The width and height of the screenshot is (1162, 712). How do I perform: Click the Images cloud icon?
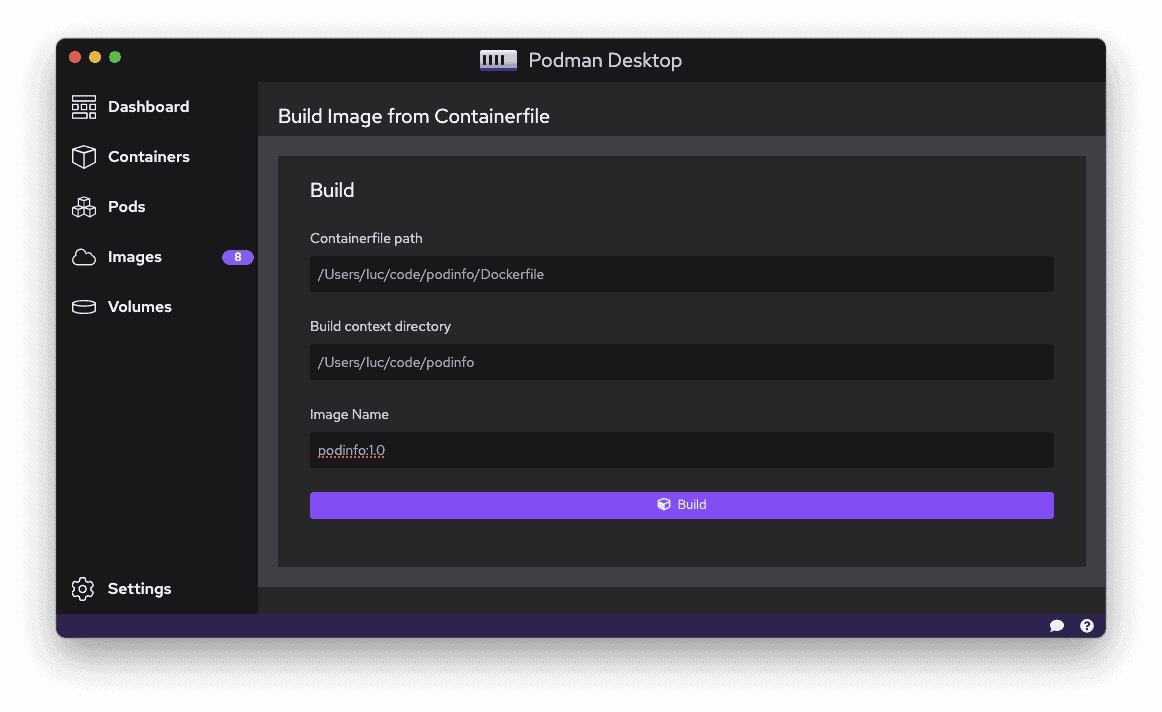point(84,257)
